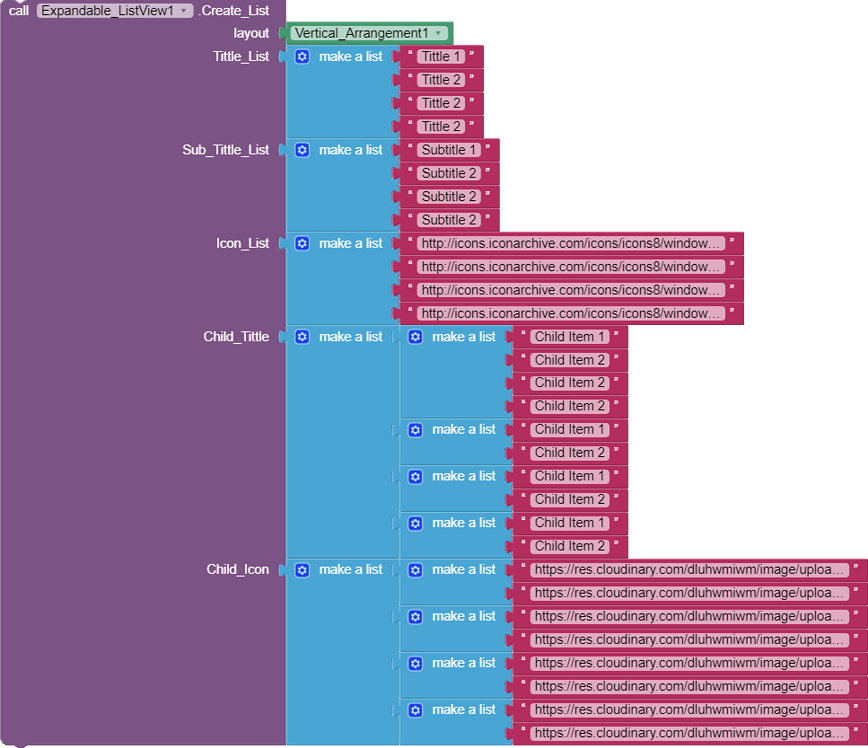Open gear of first nested list in Child_Tittle
The image size is (868, 748).
[415, 337]
